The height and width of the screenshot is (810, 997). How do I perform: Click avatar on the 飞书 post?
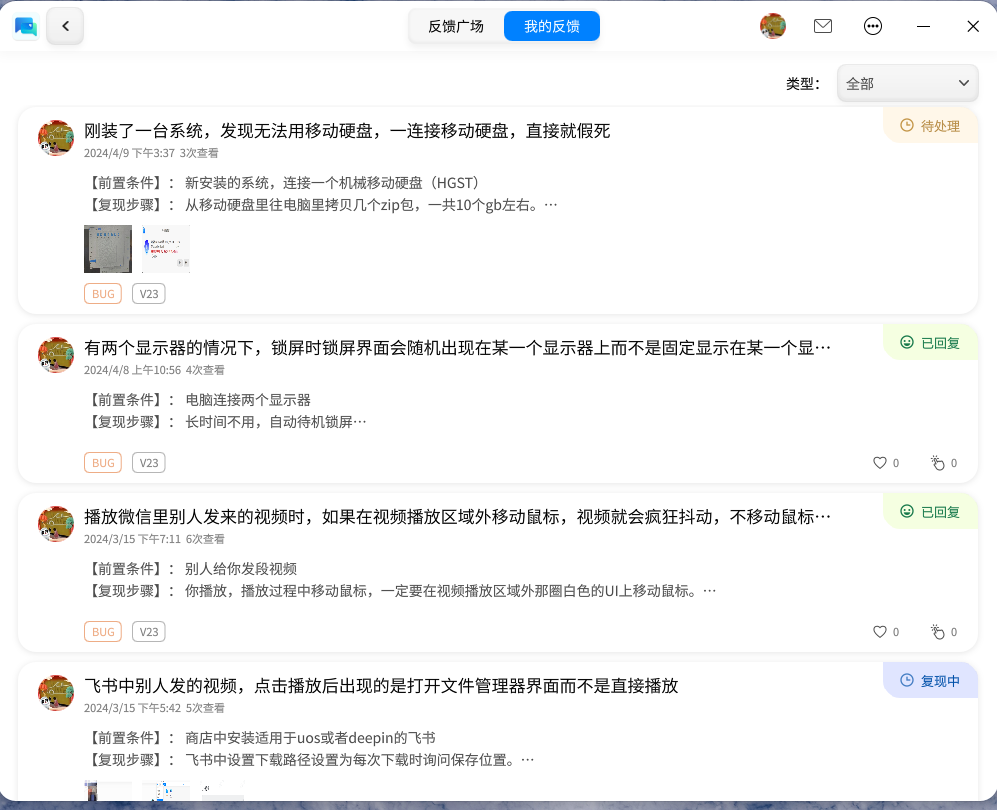pos(56,693)
